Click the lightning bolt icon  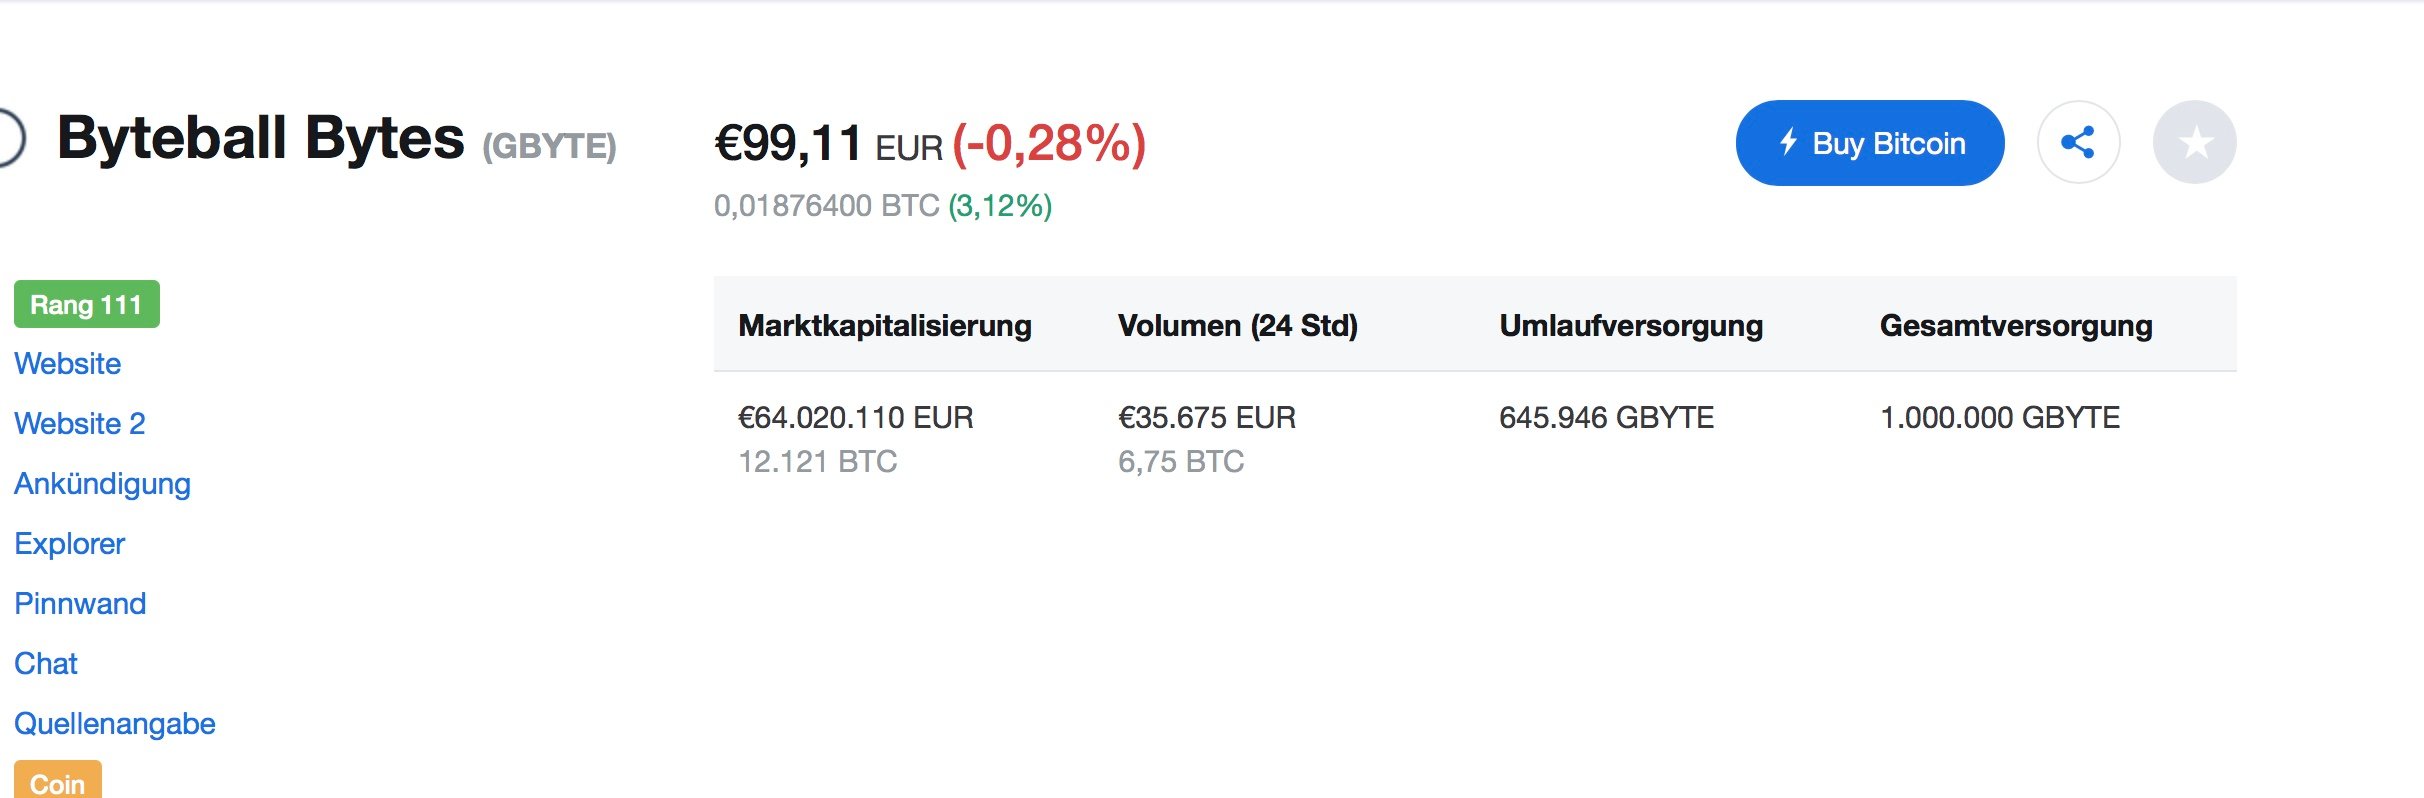(x=1788, y=142)
